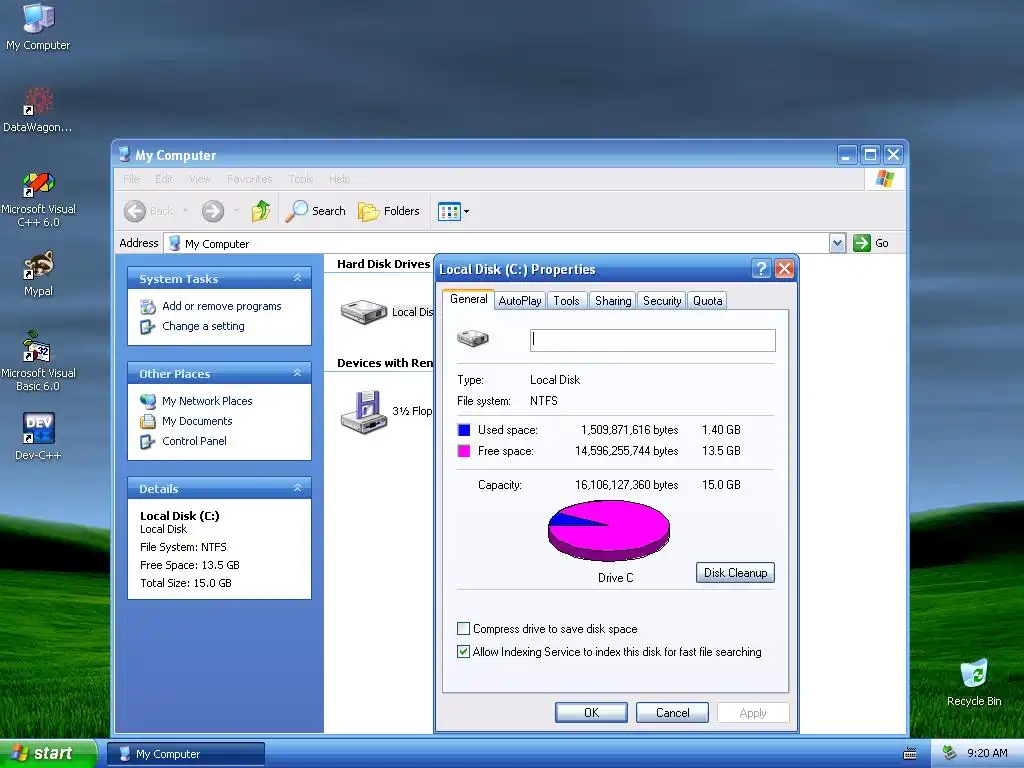Click Cancel in the Properties dialog
Image resolution: width=1024 pixels, height=768 pixels.
point(672,712)
